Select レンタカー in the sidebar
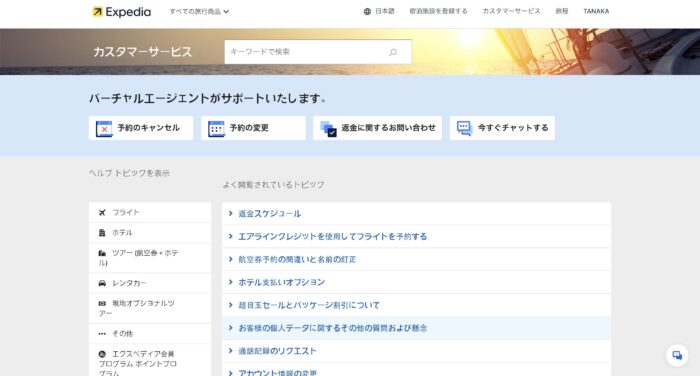The height and width of the screenshot is (376, 700). (150, 283)
